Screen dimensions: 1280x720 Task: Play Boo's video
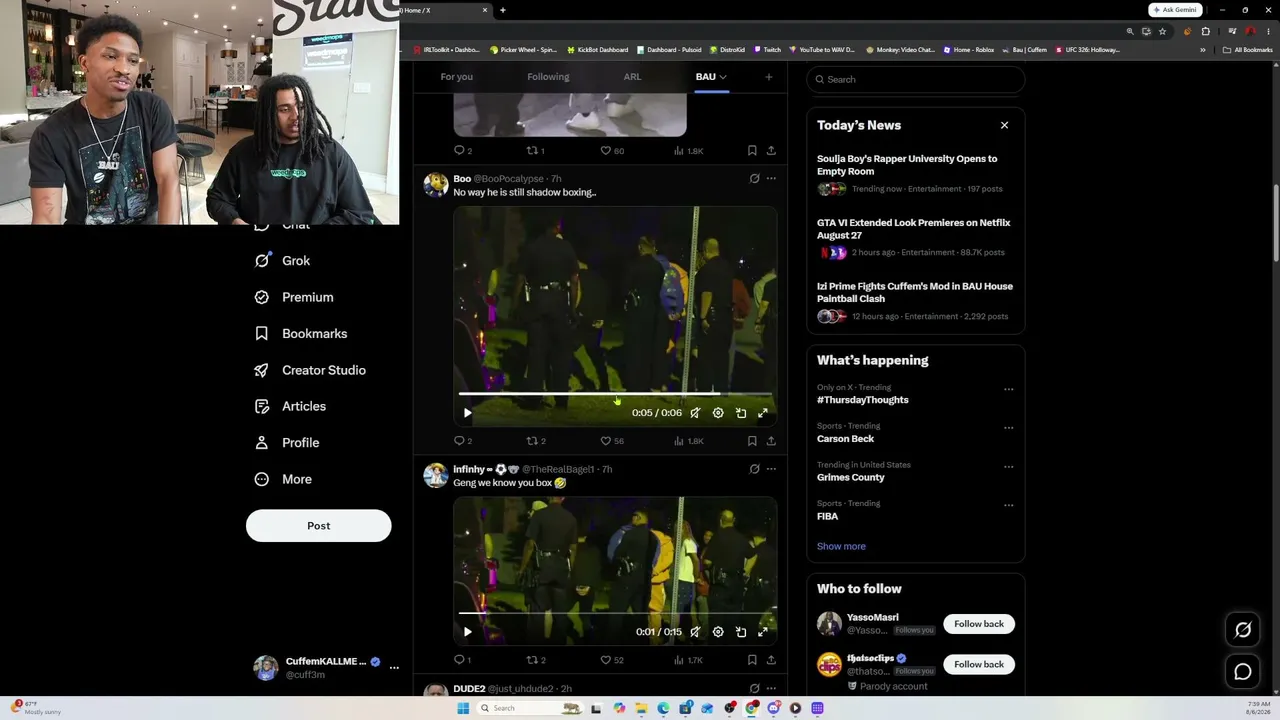[467, 413]
